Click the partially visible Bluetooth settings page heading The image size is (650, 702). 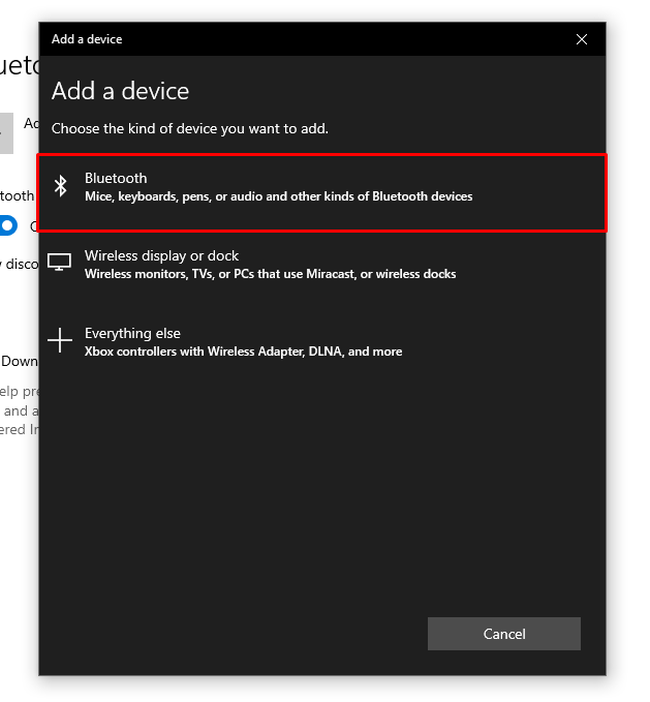(x=18, y=66)
